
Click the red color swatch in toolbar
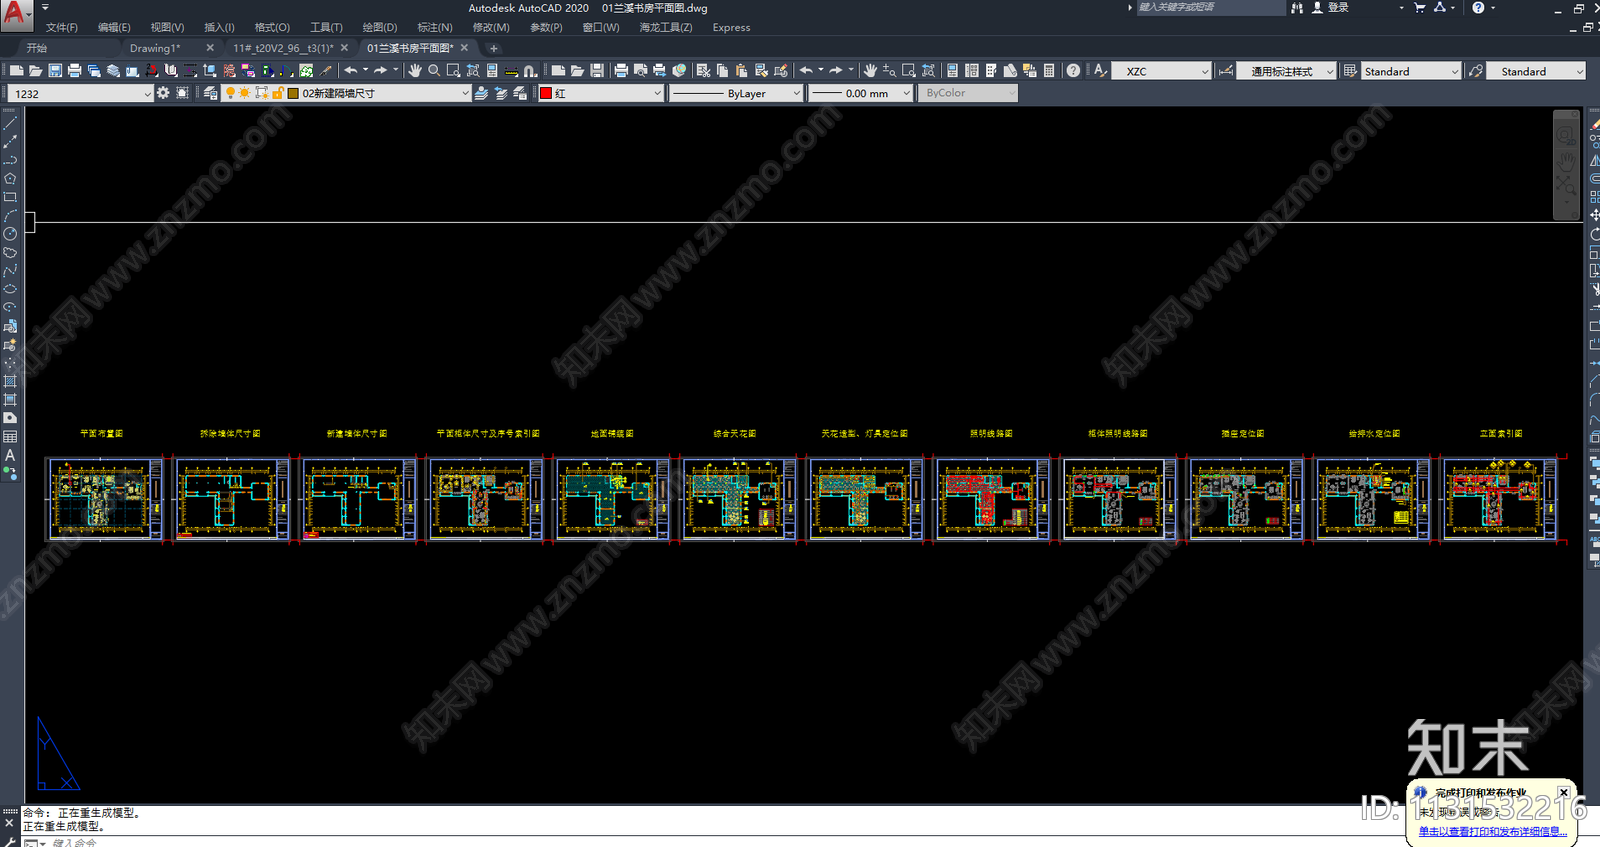(x=546, y=93)
